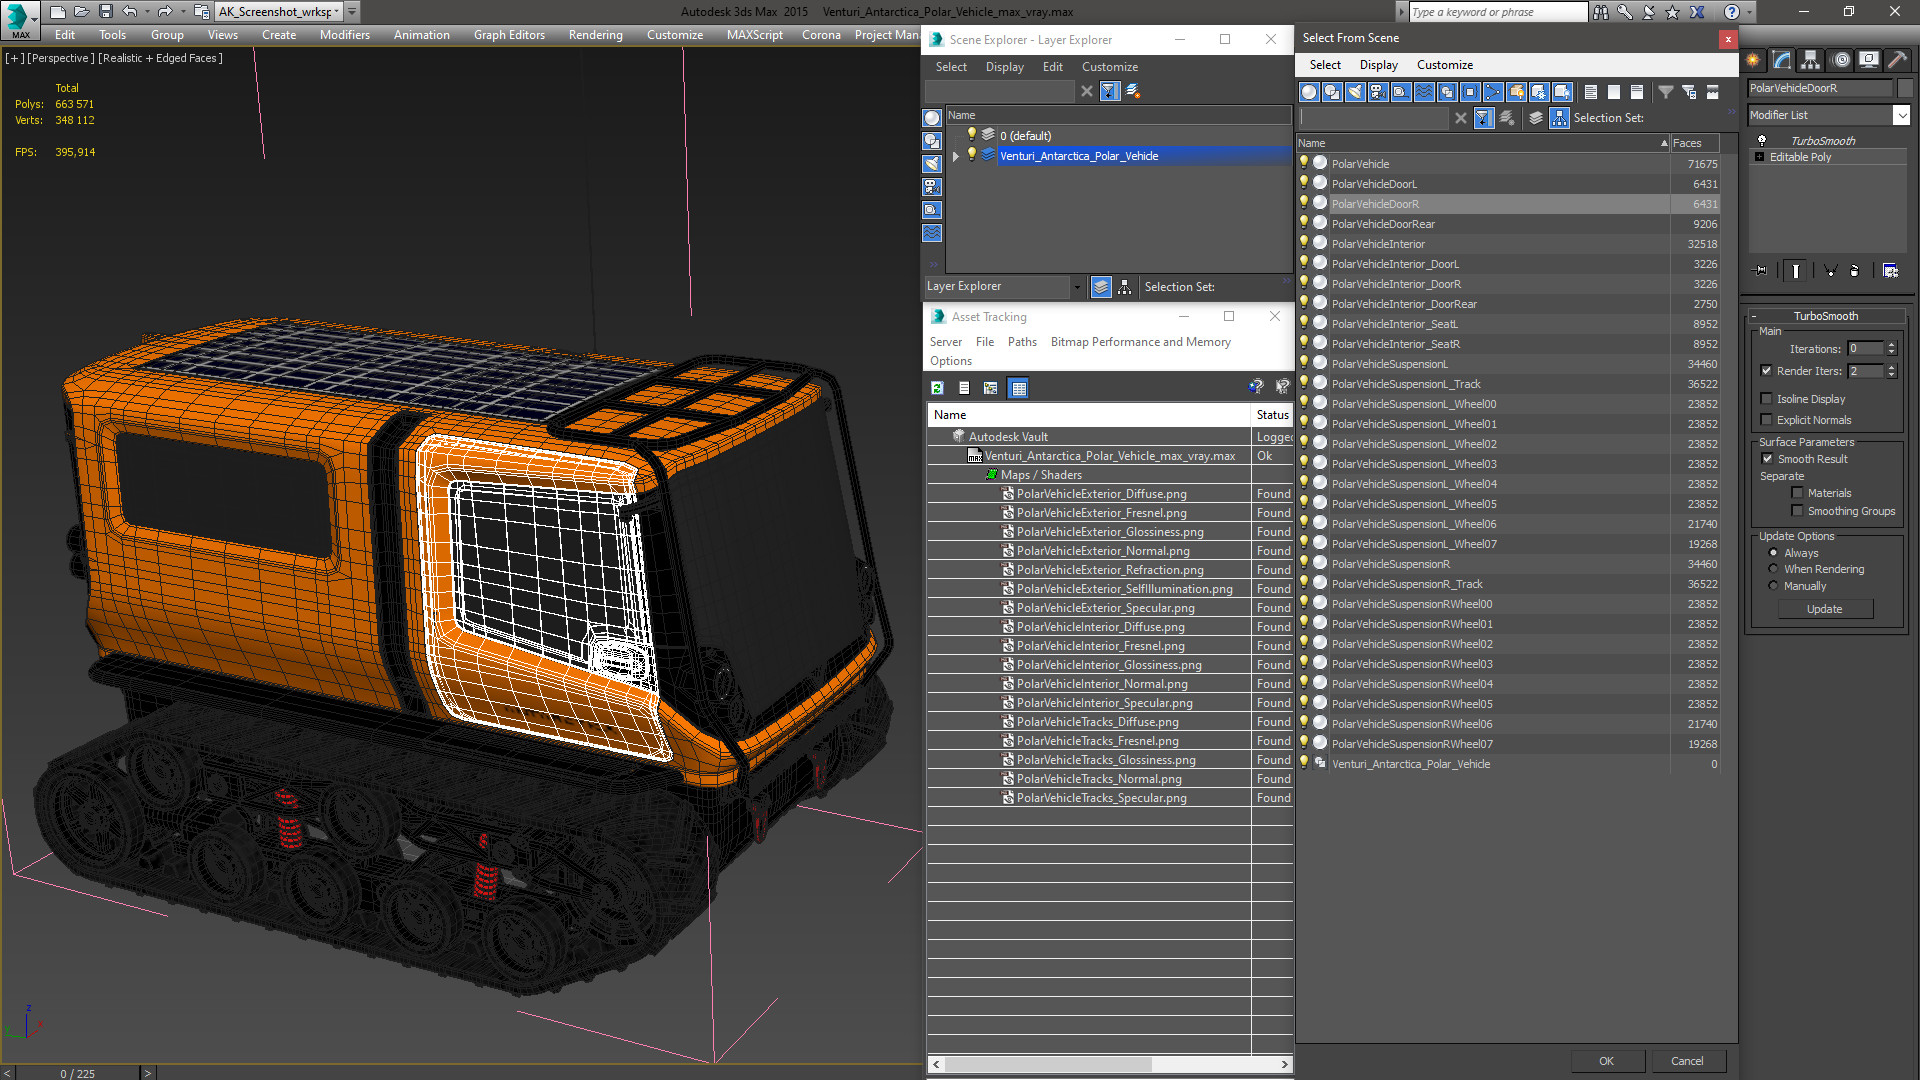Open Motion panel tab in command panel
This screenshot has height=1080, width=1920.
[x=1840, y=60]
